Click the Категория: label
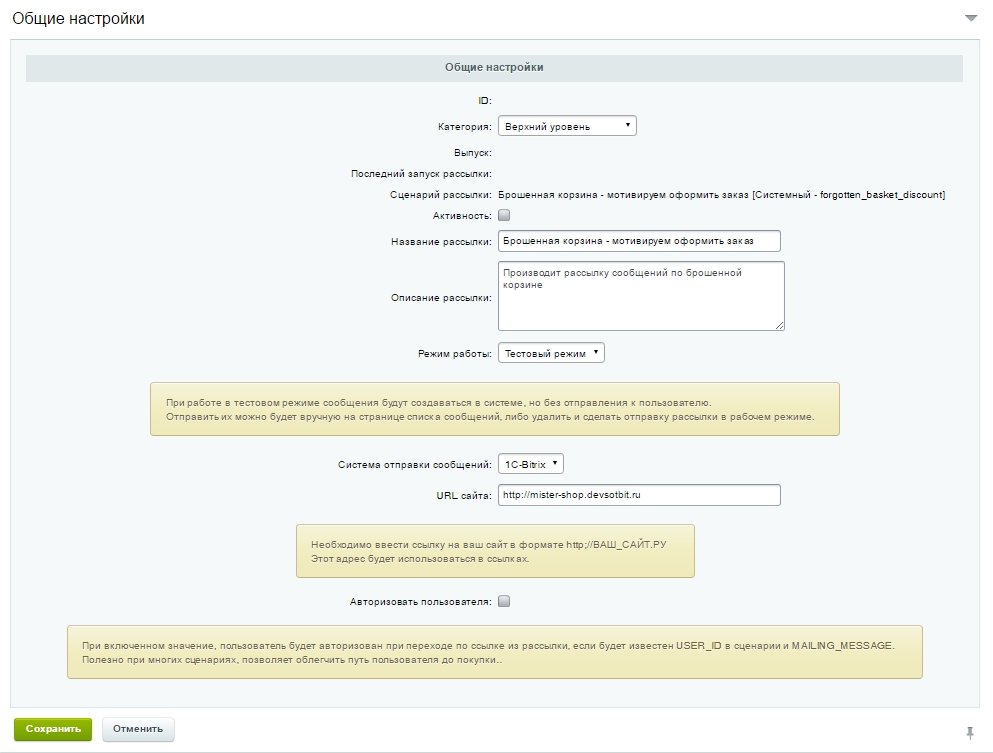The width and height of the screenshot is (993, 753). tap(464, 127)
